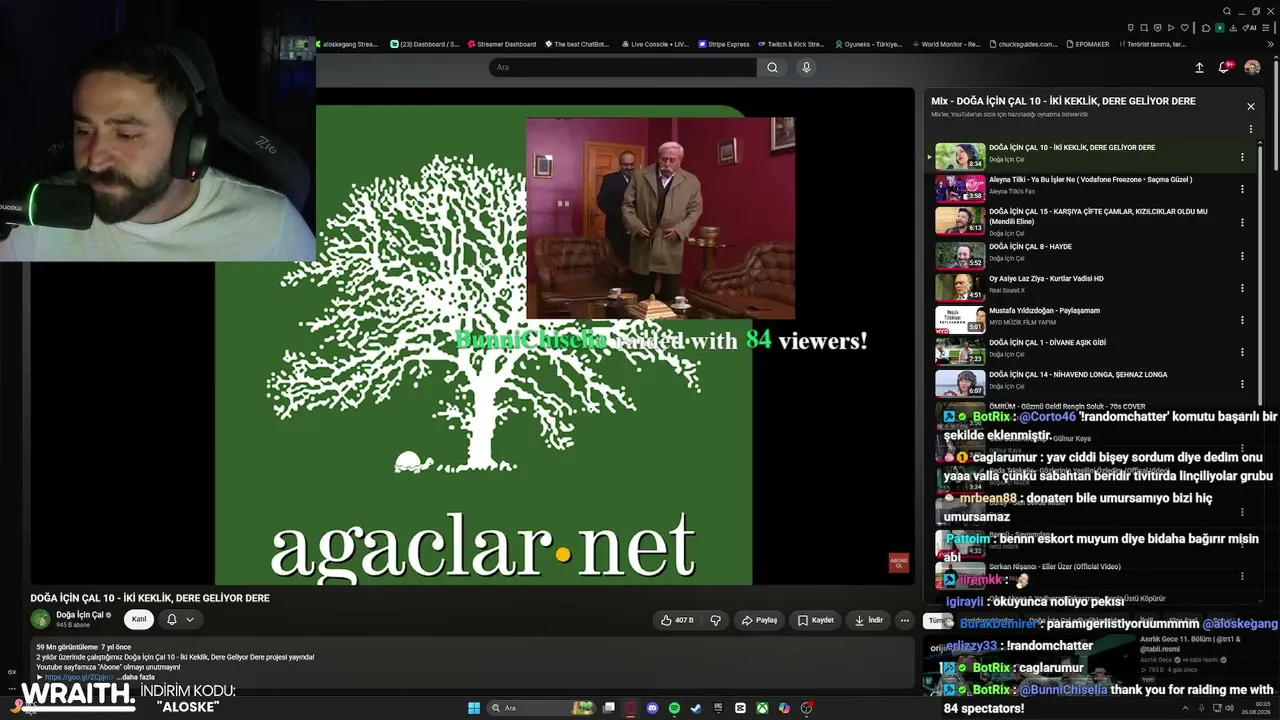Play DOĞA İÇİN ÇAL 14 - NİHAVEND LONGA thumbnail
Image resolution: width=1280 pixels, height=720 pixels.
pyautogui.click(x=960, y=384)
